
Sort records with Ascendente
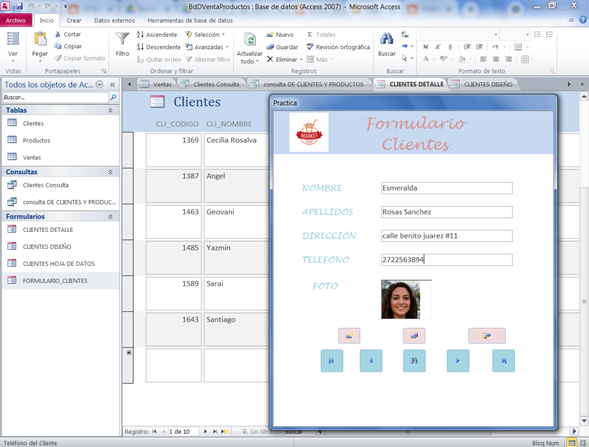tap(157, 35)
